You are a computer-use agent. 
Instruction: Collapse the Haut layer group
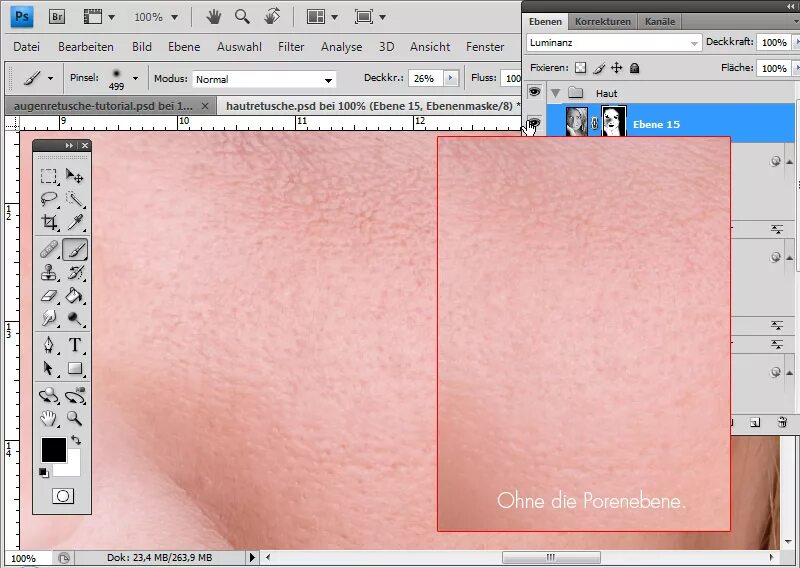pos(555,93)
